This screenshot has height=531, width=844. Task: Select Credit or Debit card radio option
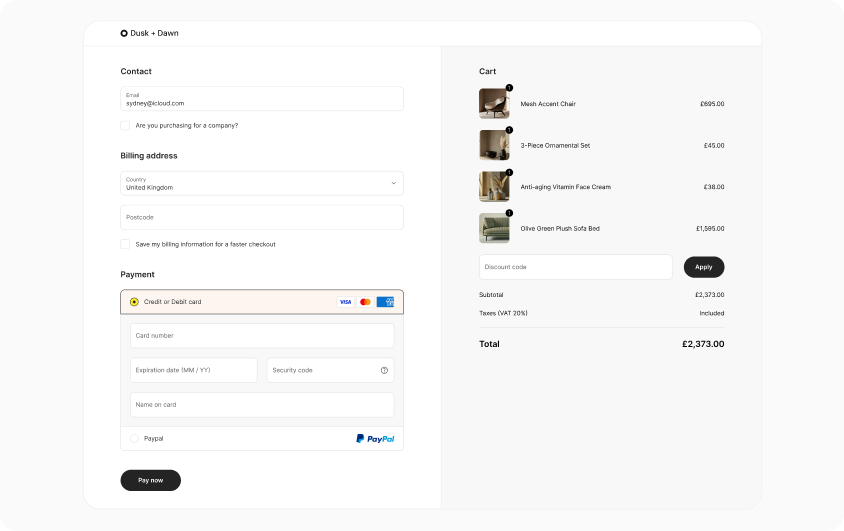coord(134,302)
